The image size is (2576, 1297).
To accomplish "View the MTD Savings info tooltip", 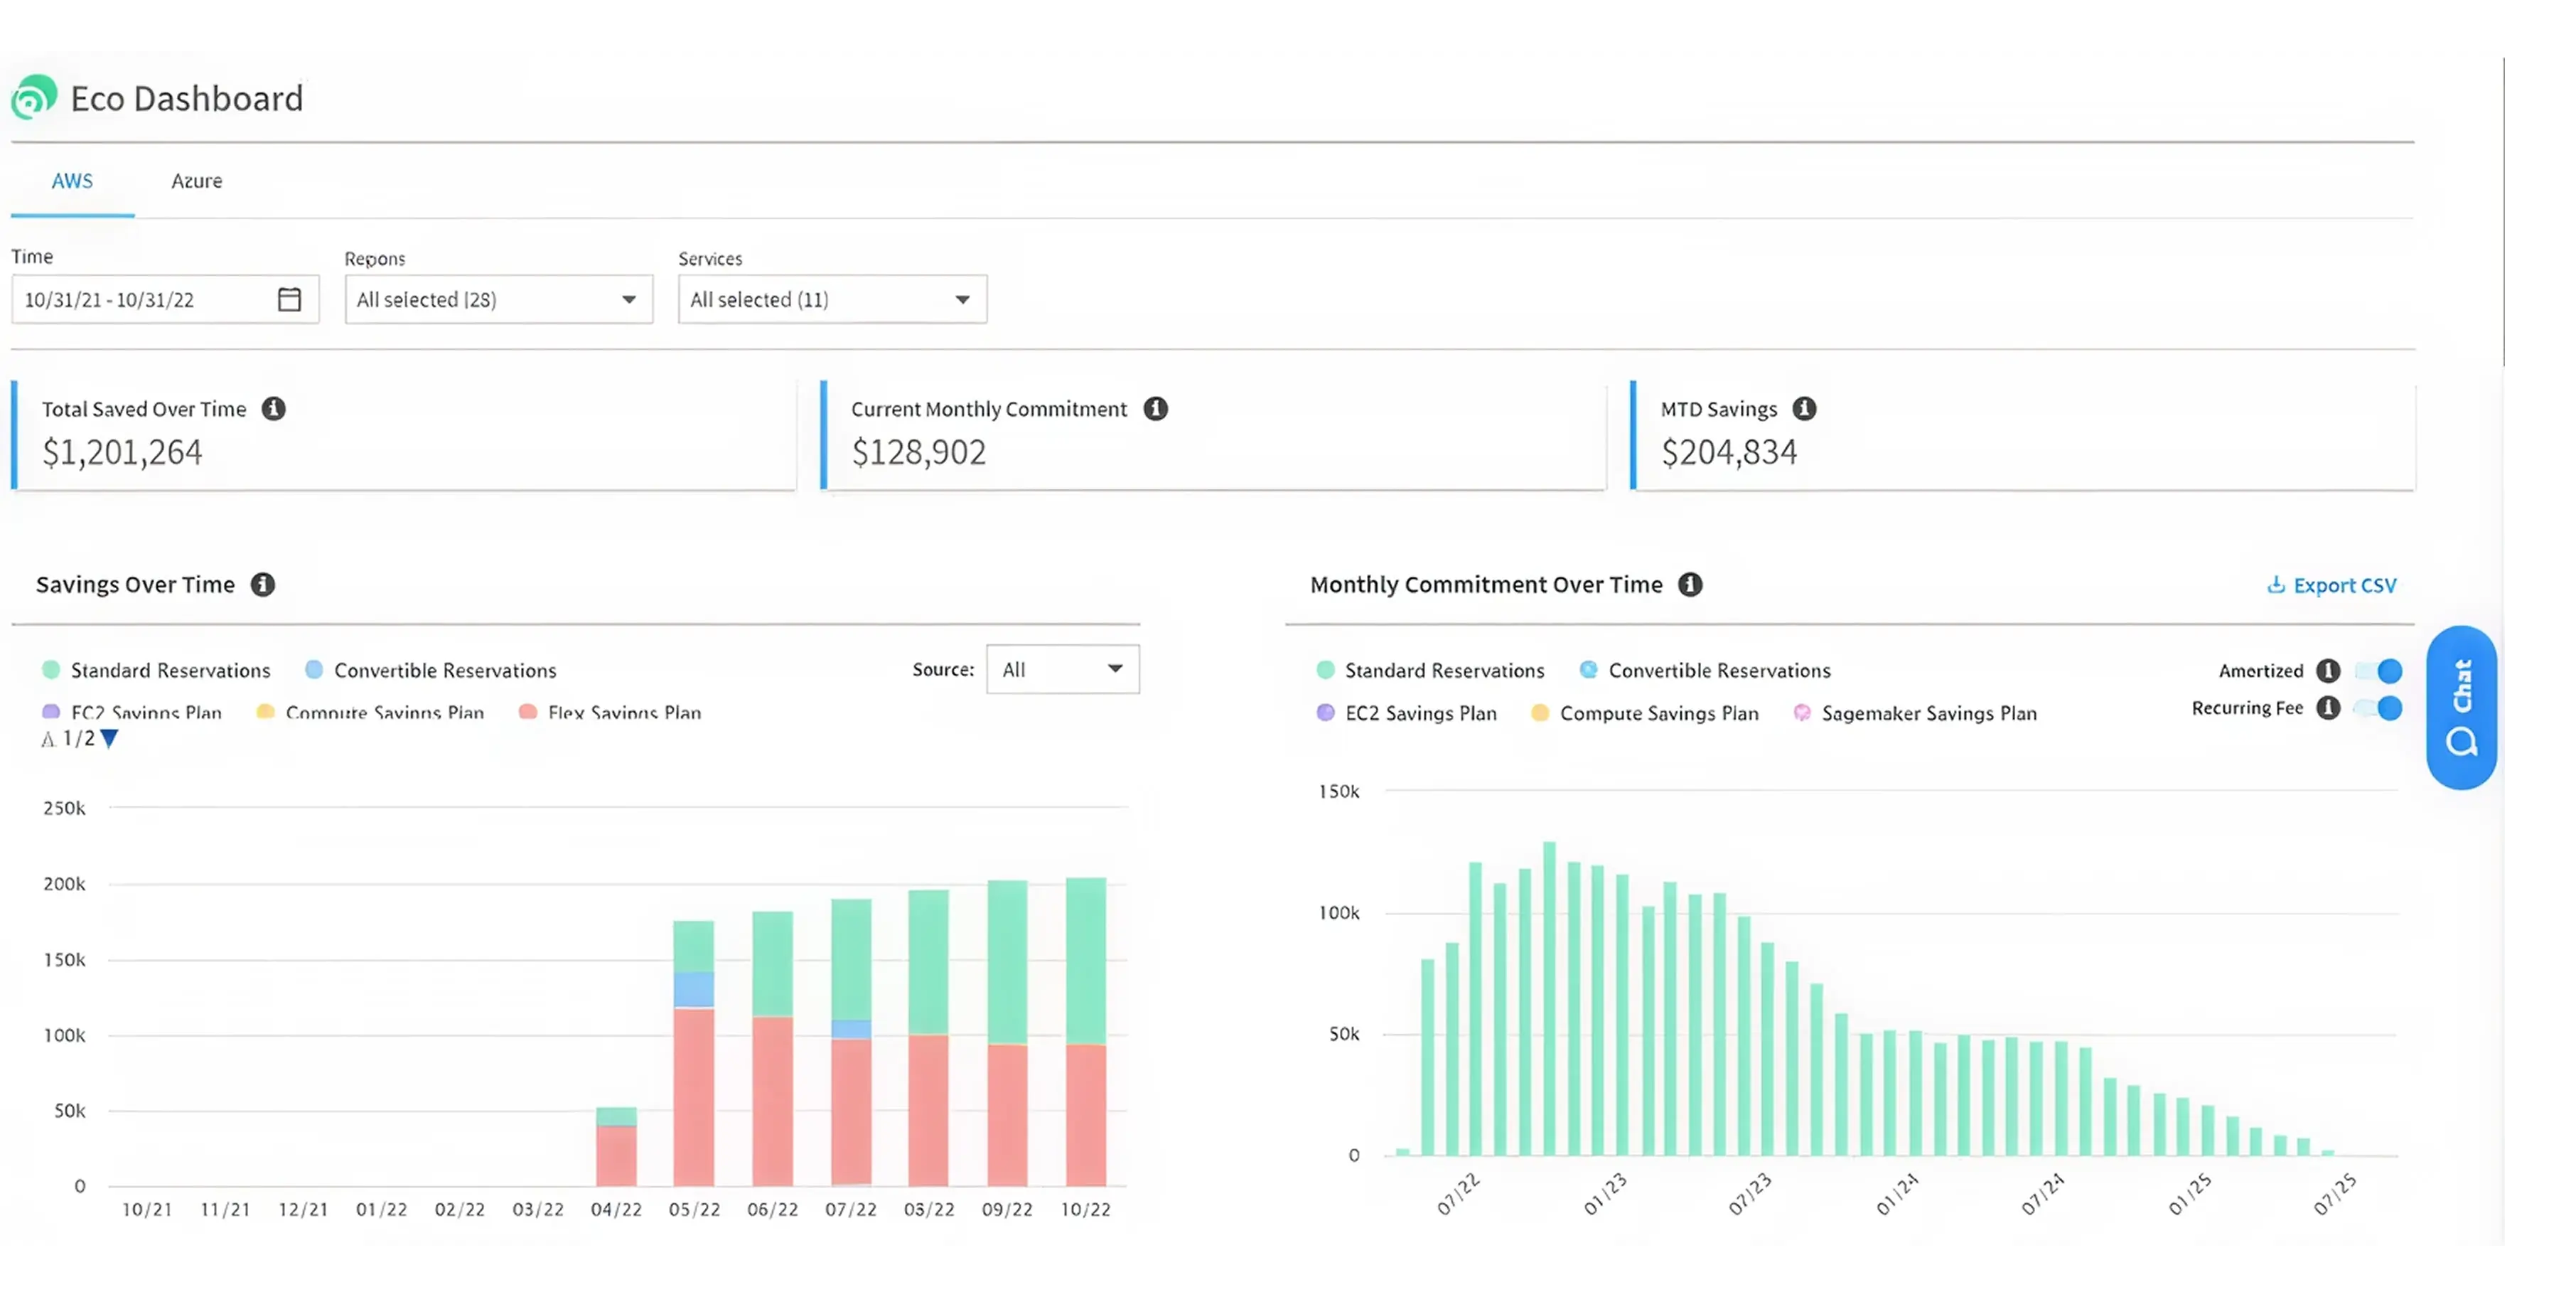I will (1803, 408).
